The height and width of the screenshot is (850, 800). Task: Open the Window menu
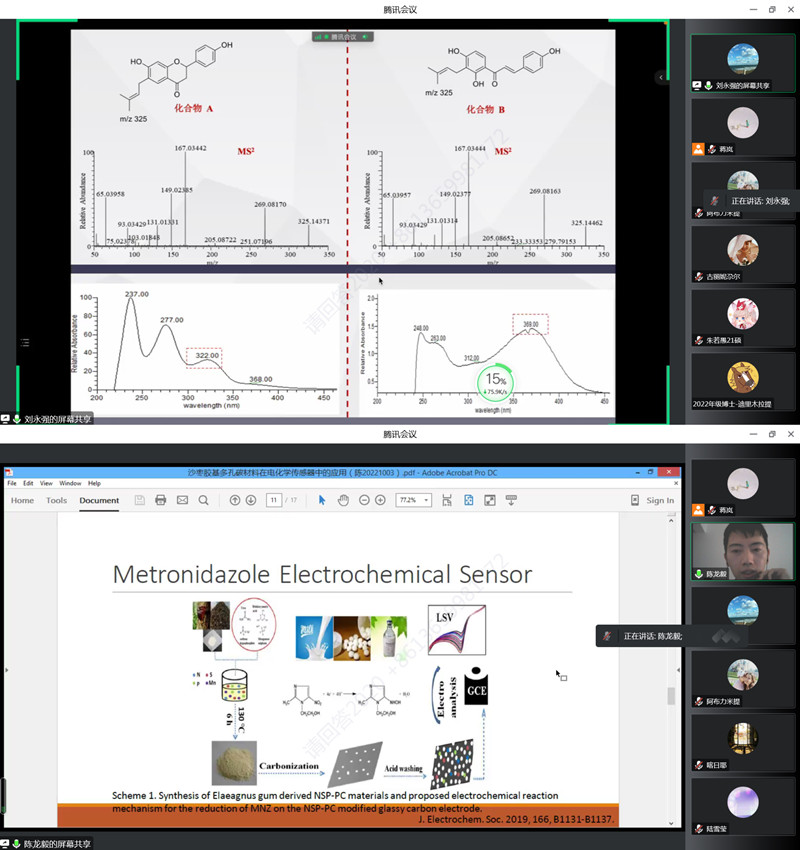[70, 483]
